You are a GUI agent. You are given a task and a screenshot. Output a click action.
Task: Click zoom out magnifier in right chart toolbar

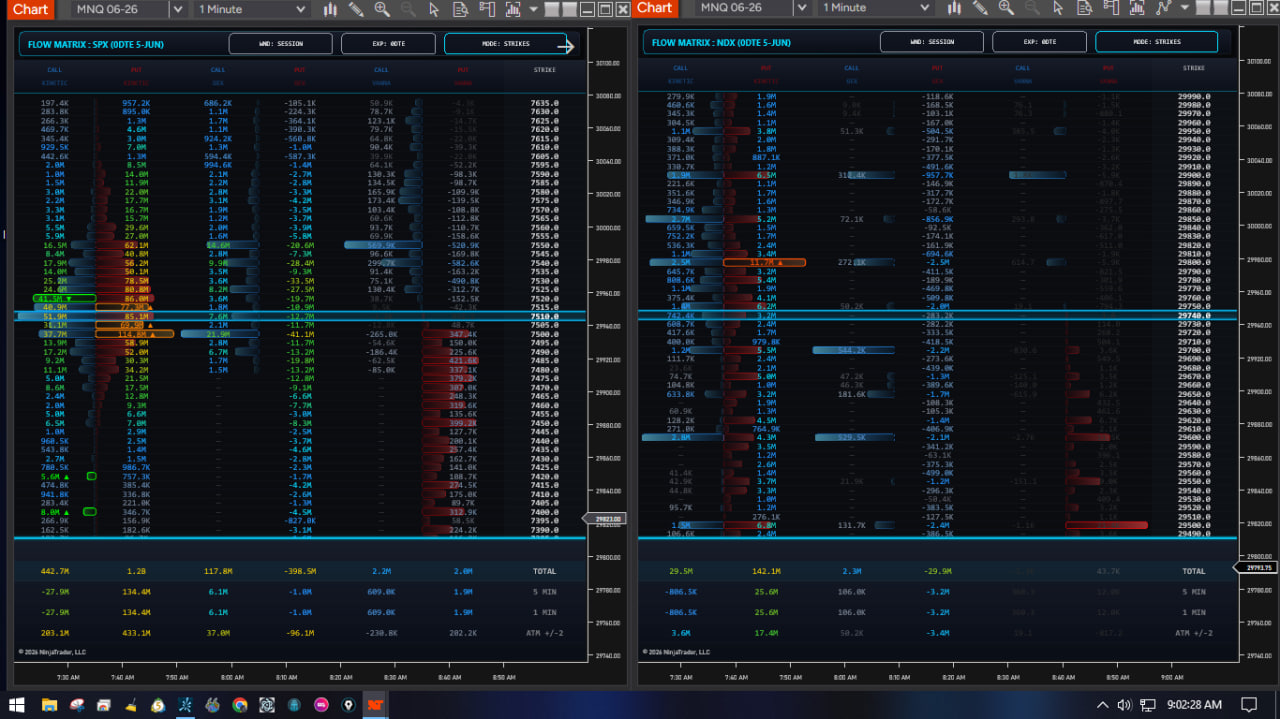pos(1032,9)
